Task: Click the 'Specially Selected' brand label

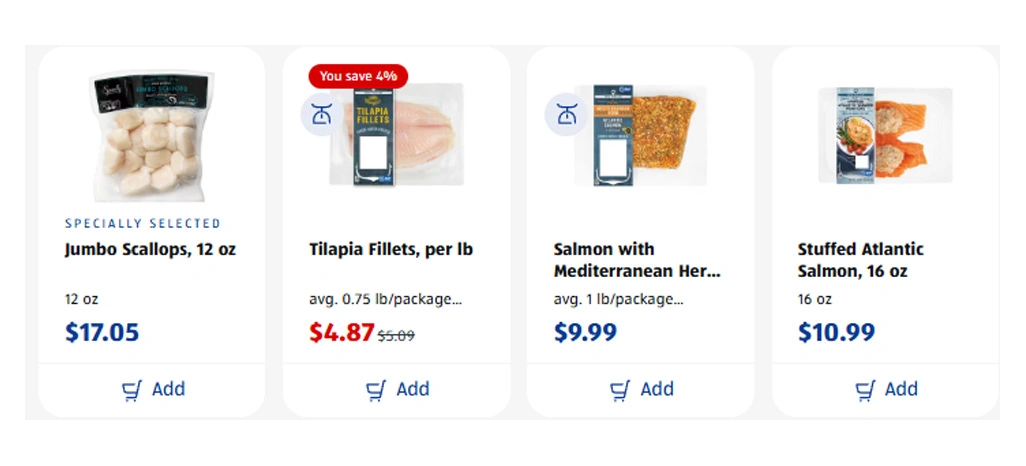Action: pyautogui.click(x=143, y=224)
